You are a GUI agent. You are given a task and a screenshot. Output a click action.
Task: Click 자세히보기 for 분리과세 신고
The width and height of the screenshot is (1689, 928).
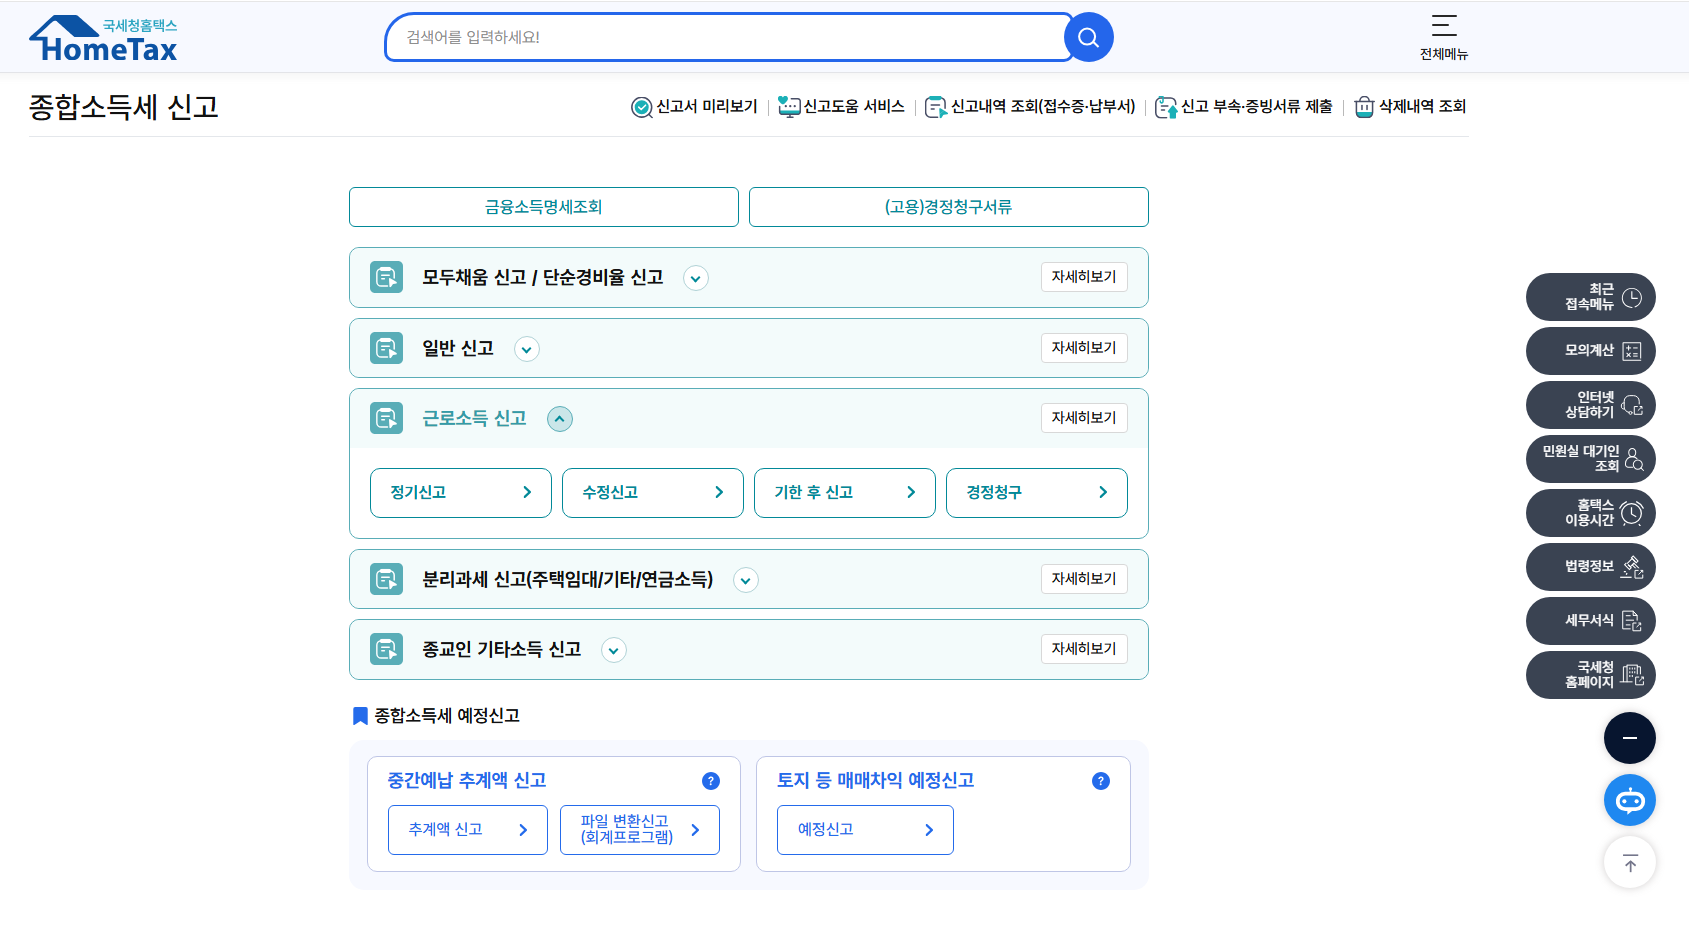[x=1084, y=579]
